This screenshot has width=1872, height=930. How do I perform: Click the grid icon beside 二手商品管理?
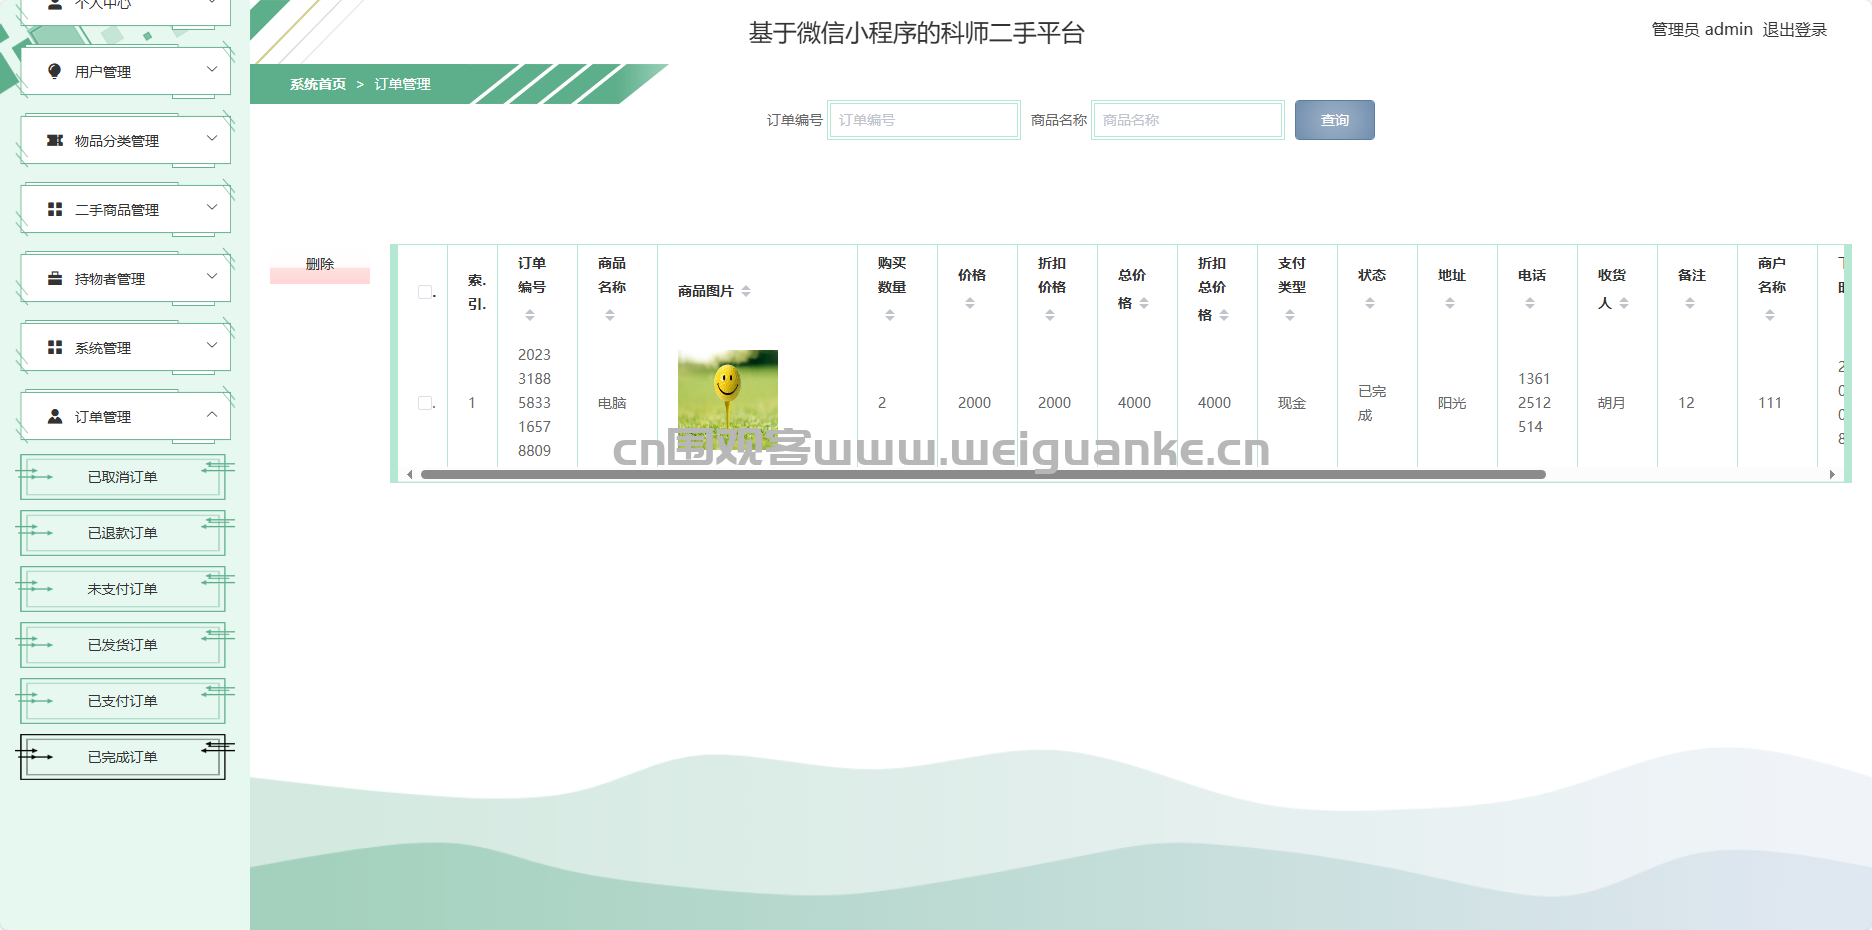coord(55,209)
